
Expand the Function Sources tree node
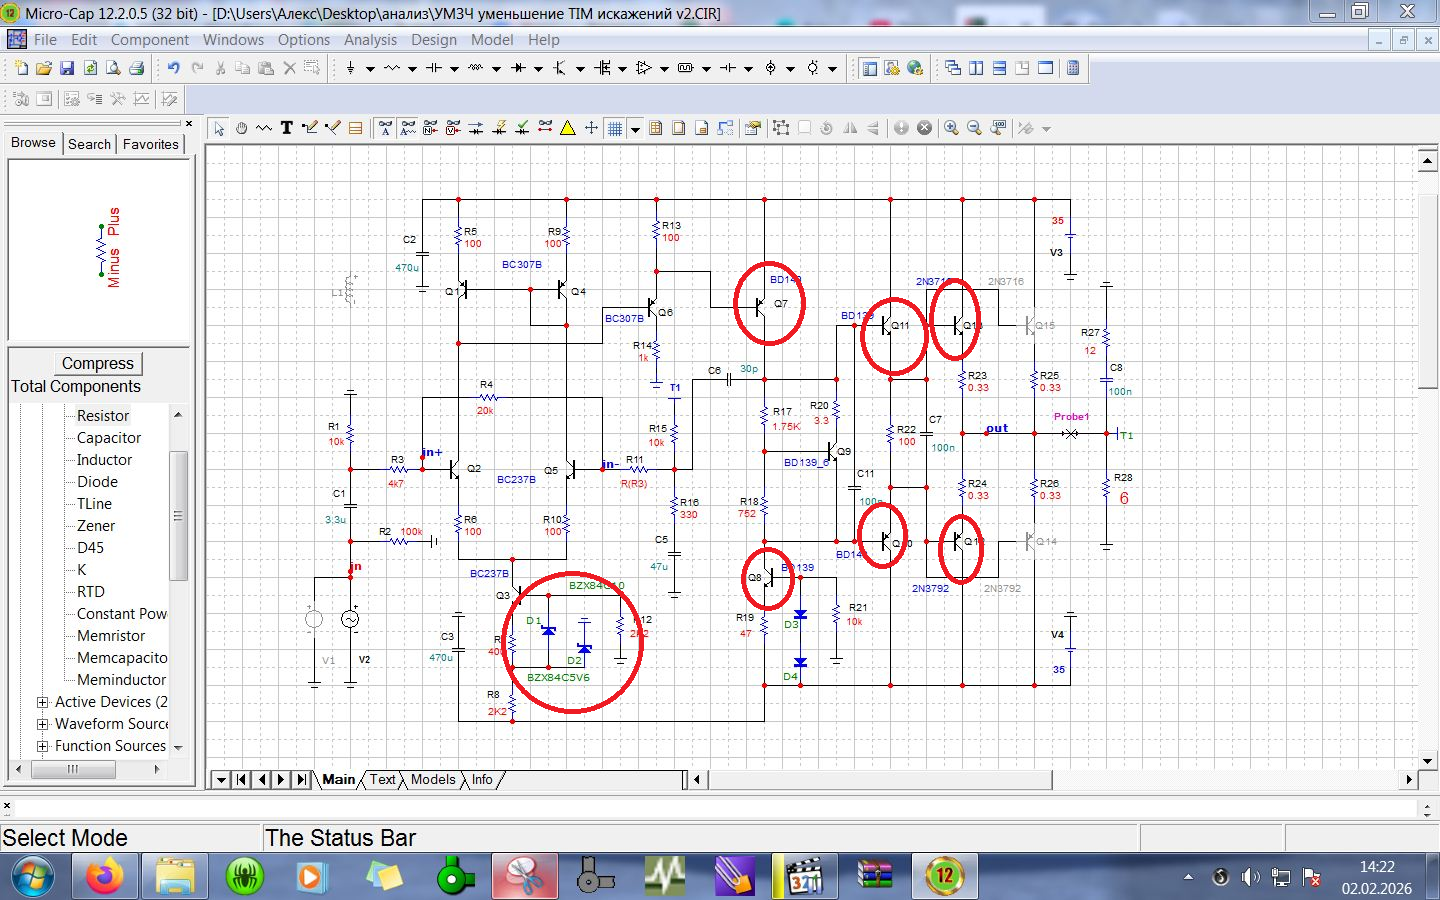pos(42,746)
